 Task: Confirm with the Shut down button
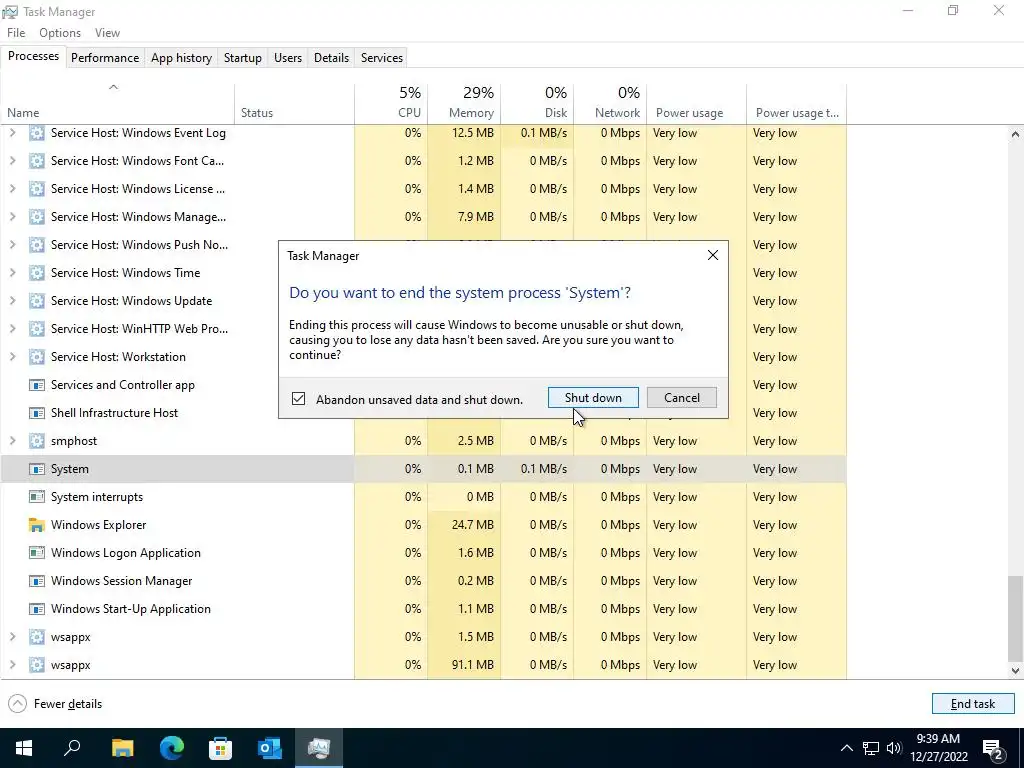(x=593, y=398)
